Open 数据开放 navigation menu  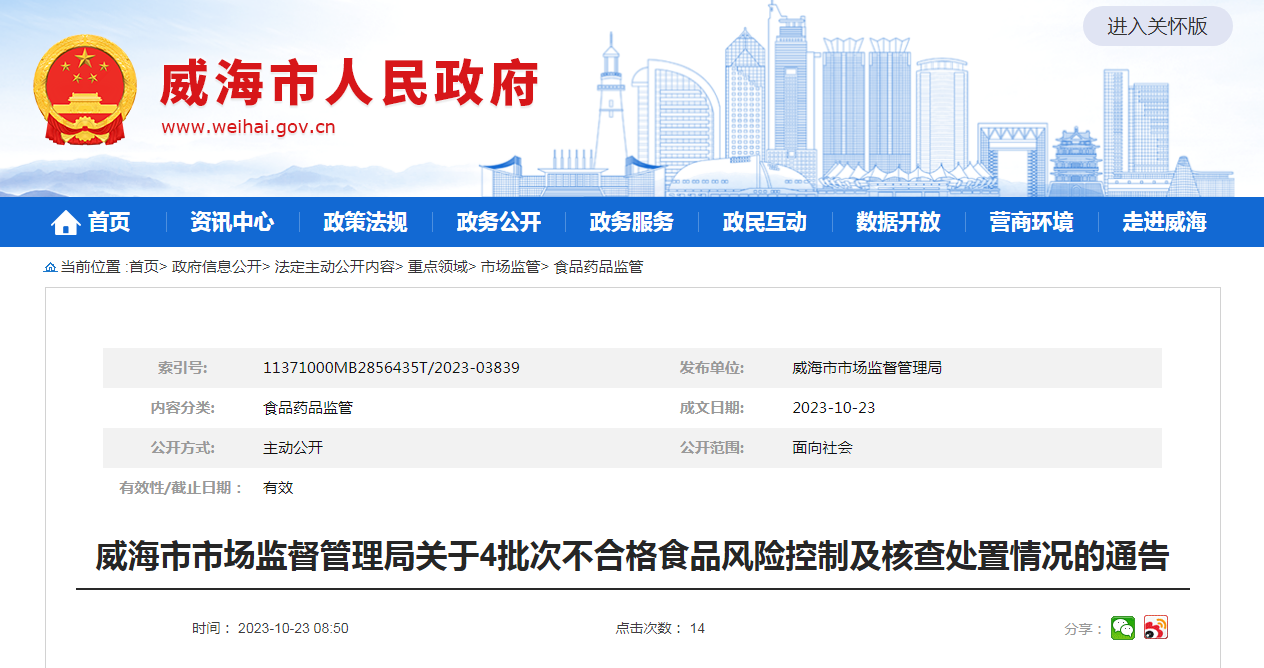pos(898,222)
